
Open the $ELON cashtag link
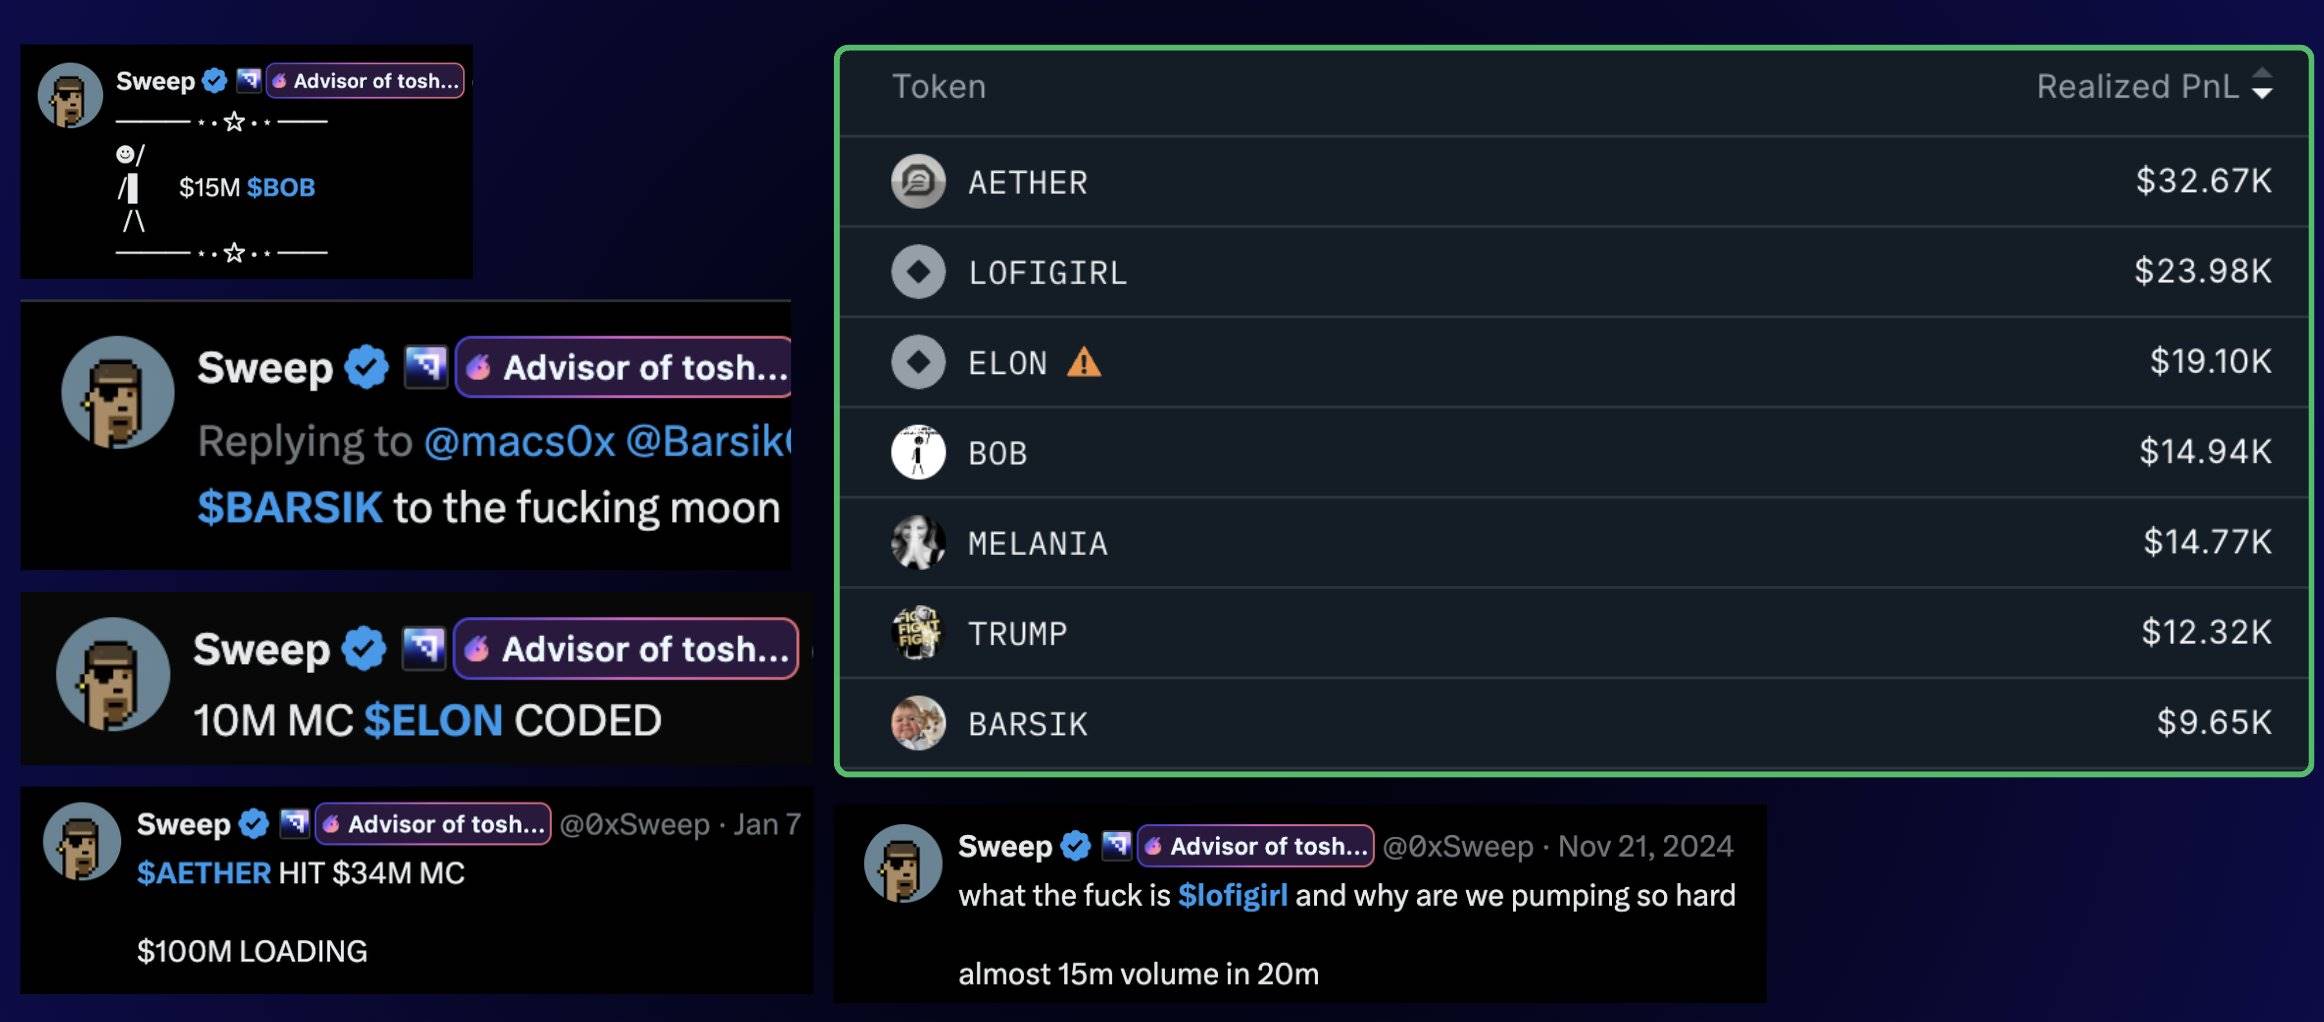(433, 720)
